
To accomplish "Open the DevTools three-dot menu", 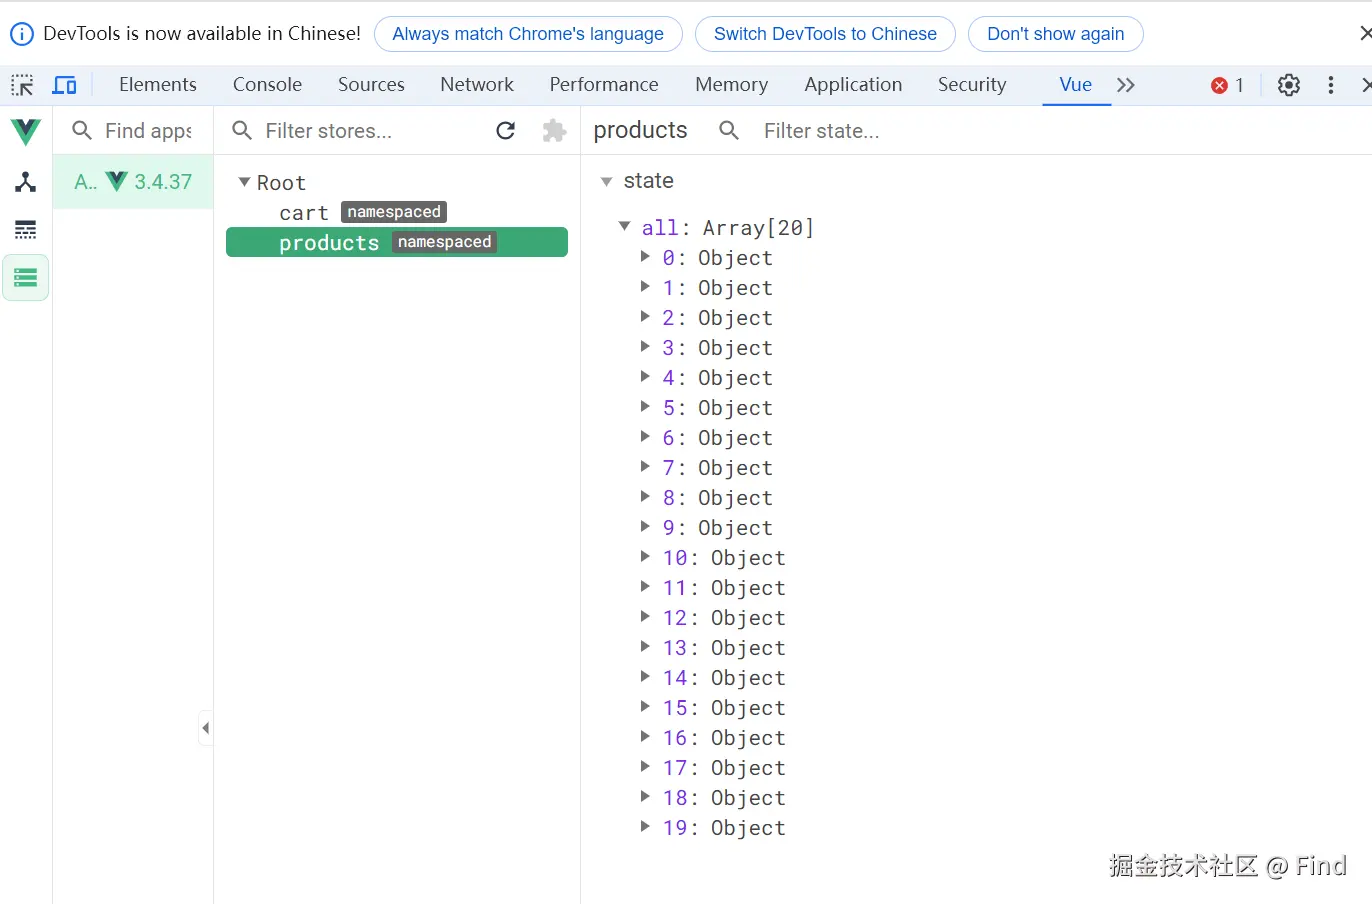I will (1330, 85).
